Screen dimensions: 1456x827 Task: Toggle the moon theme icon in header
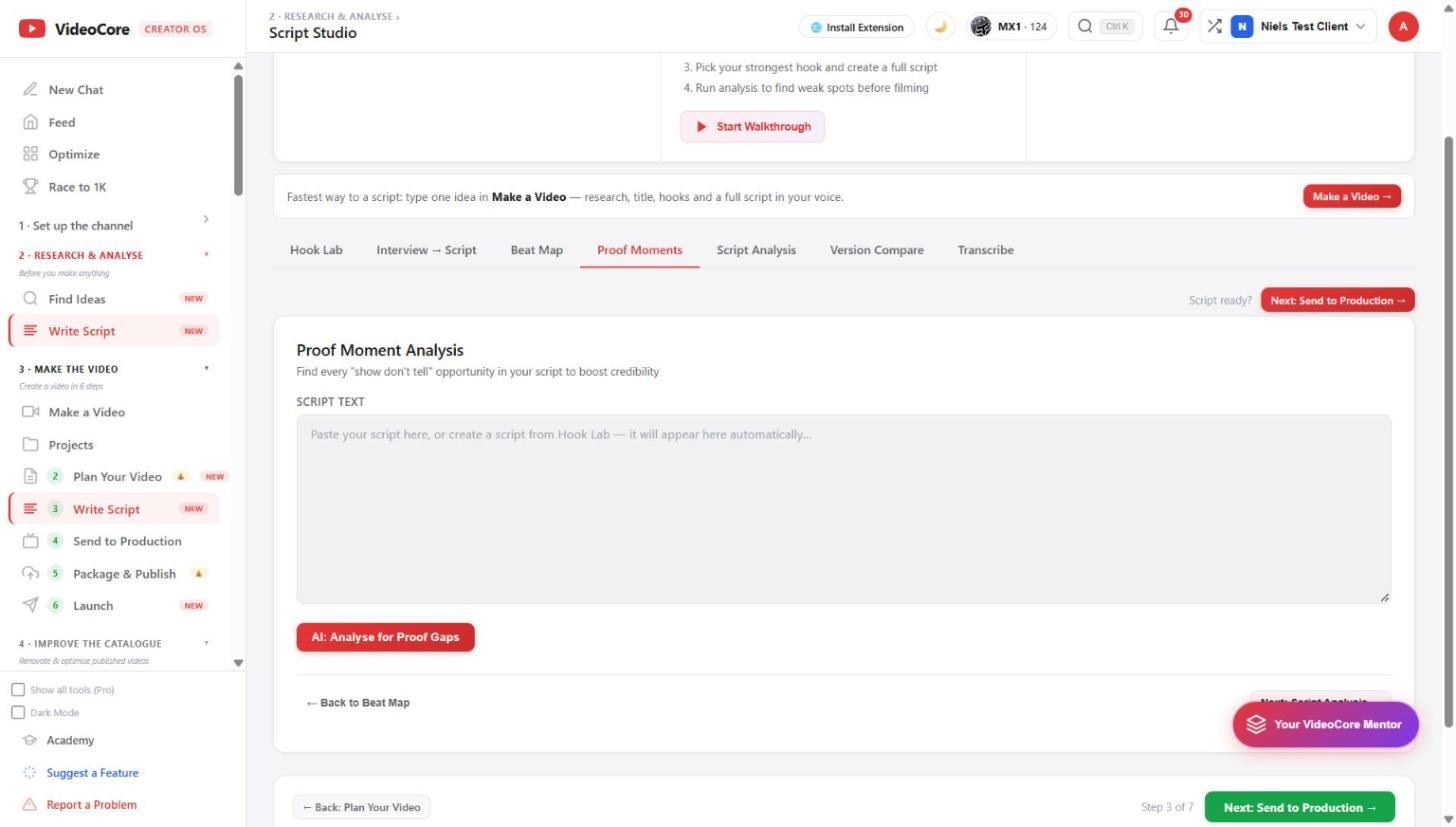pyautogui.click(x=940, y=27)
